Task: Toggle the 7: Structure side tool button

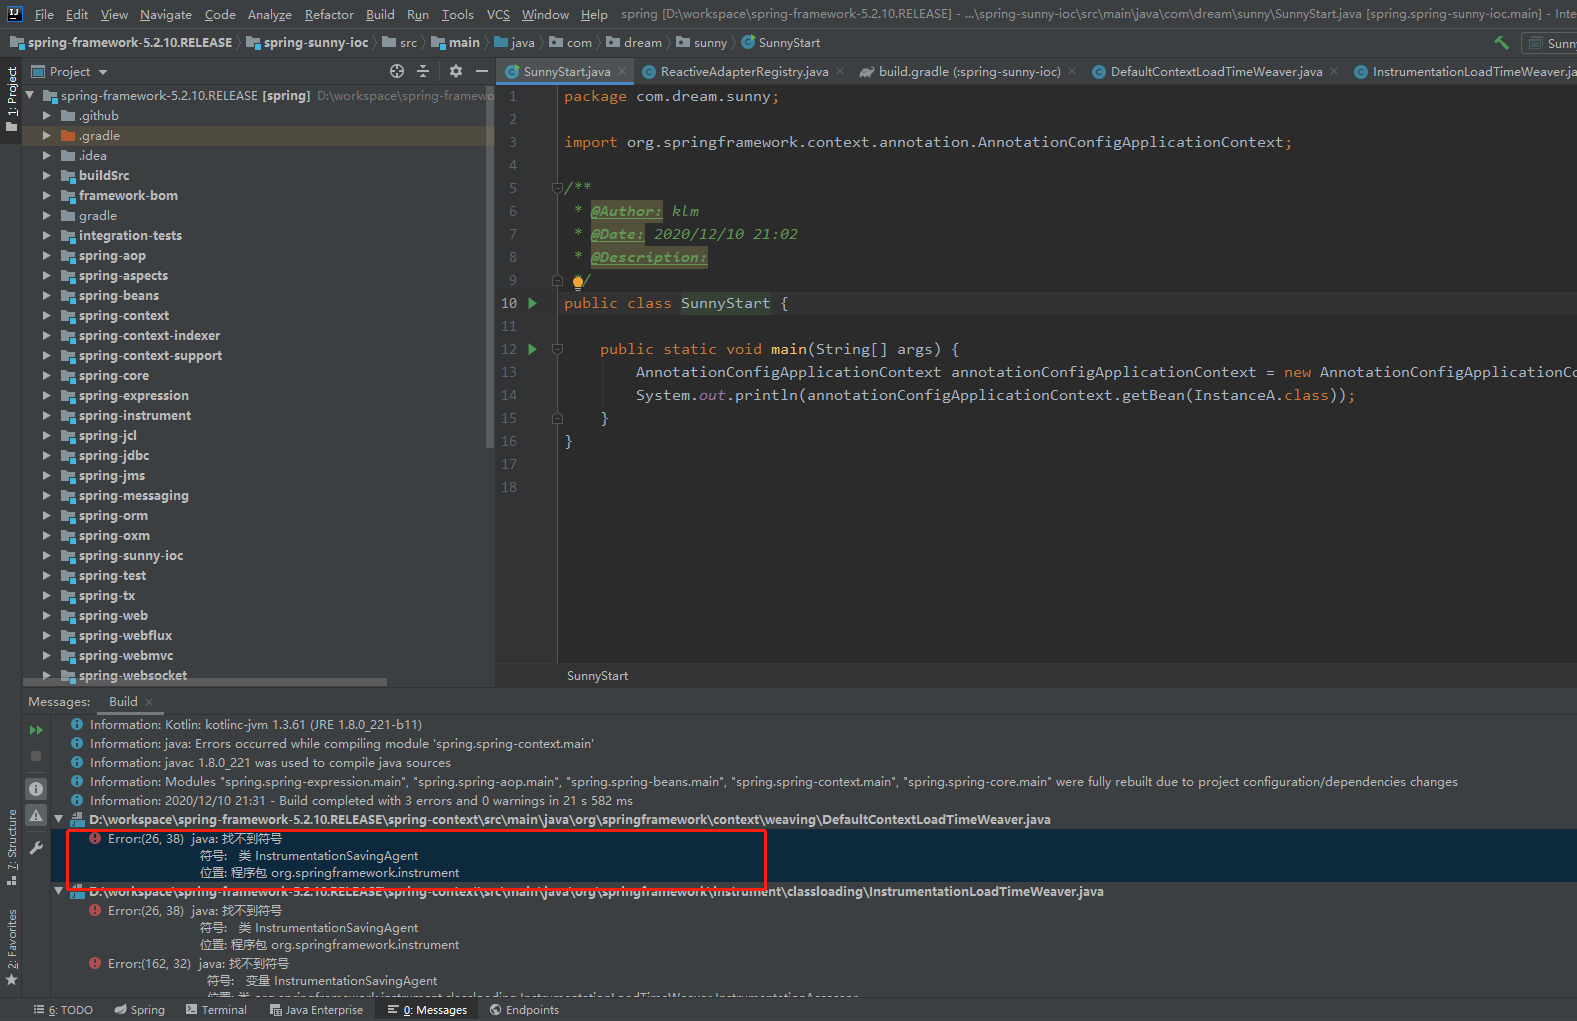Action: pos(11,847)
